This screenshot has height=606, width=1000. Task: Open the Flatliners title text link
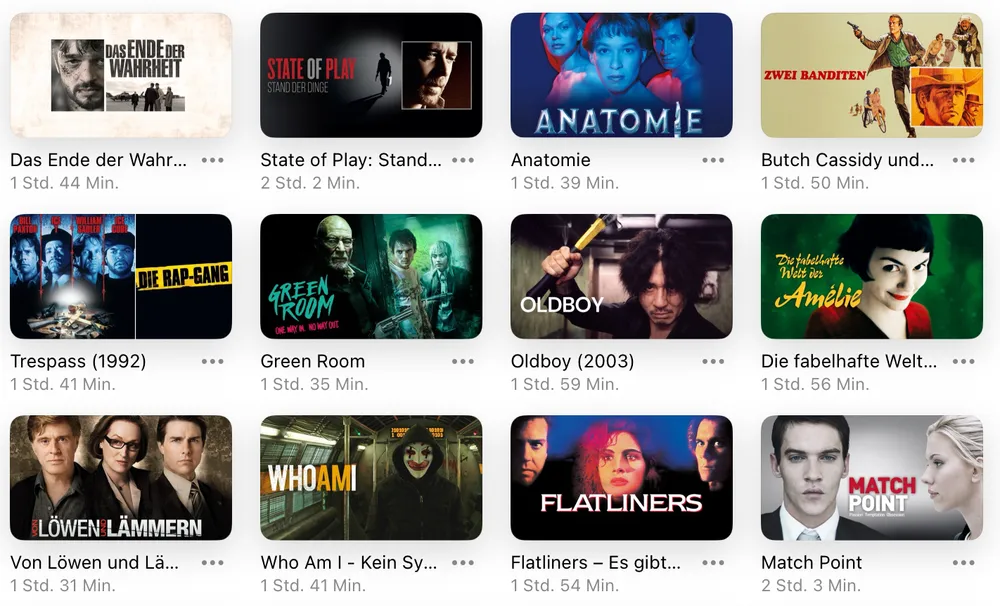tap(596, 563)
